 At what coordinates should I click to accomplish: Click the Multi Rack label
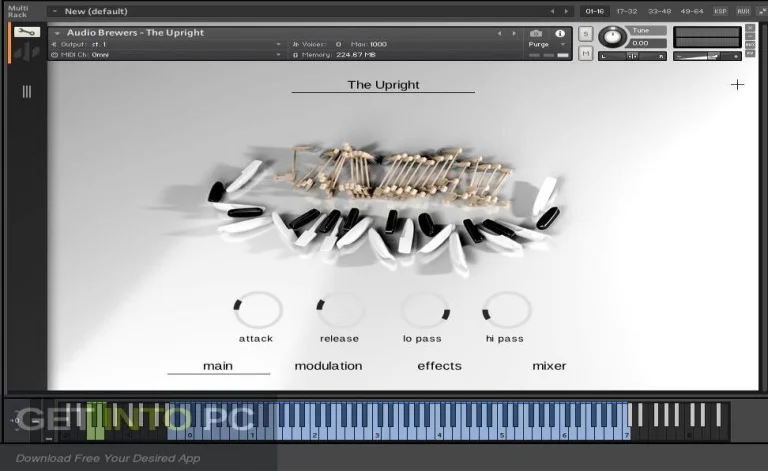[x=18, y=11]
